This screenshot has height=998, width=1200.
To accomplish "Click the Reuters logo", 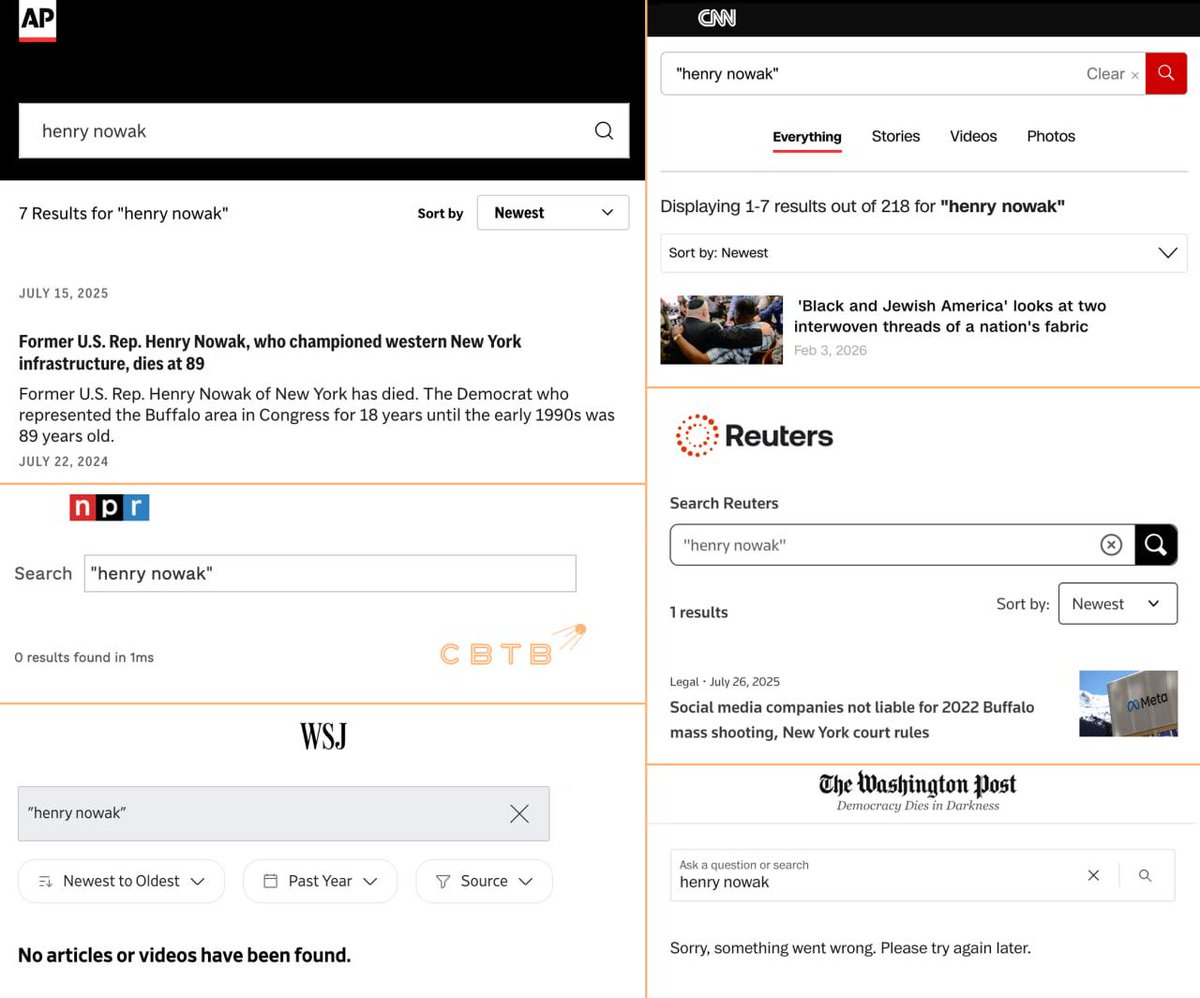I will 755,436.
